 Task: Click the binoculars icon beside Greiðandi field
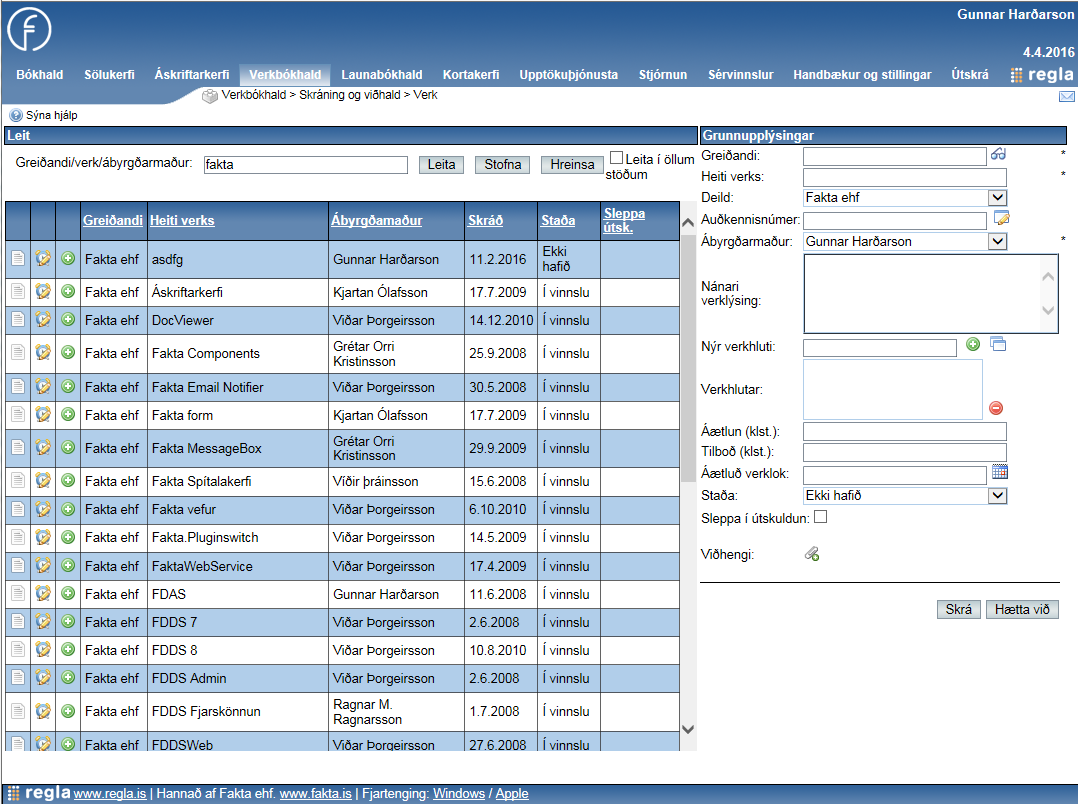pos(998,155)
